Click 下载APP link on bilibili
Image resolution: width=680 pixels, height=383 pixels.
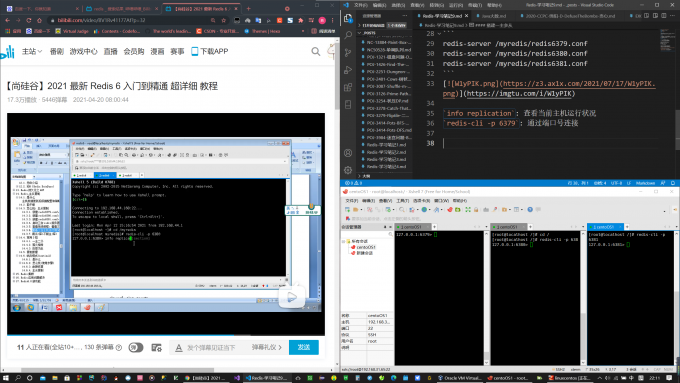(210, 51)
